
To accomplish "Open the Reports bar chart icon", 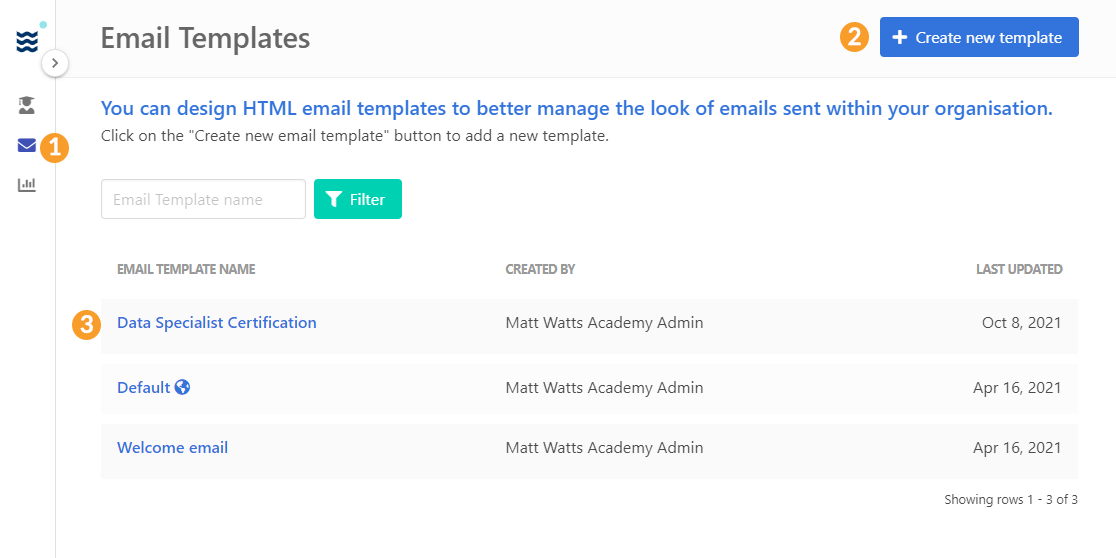I will [27, 185].
